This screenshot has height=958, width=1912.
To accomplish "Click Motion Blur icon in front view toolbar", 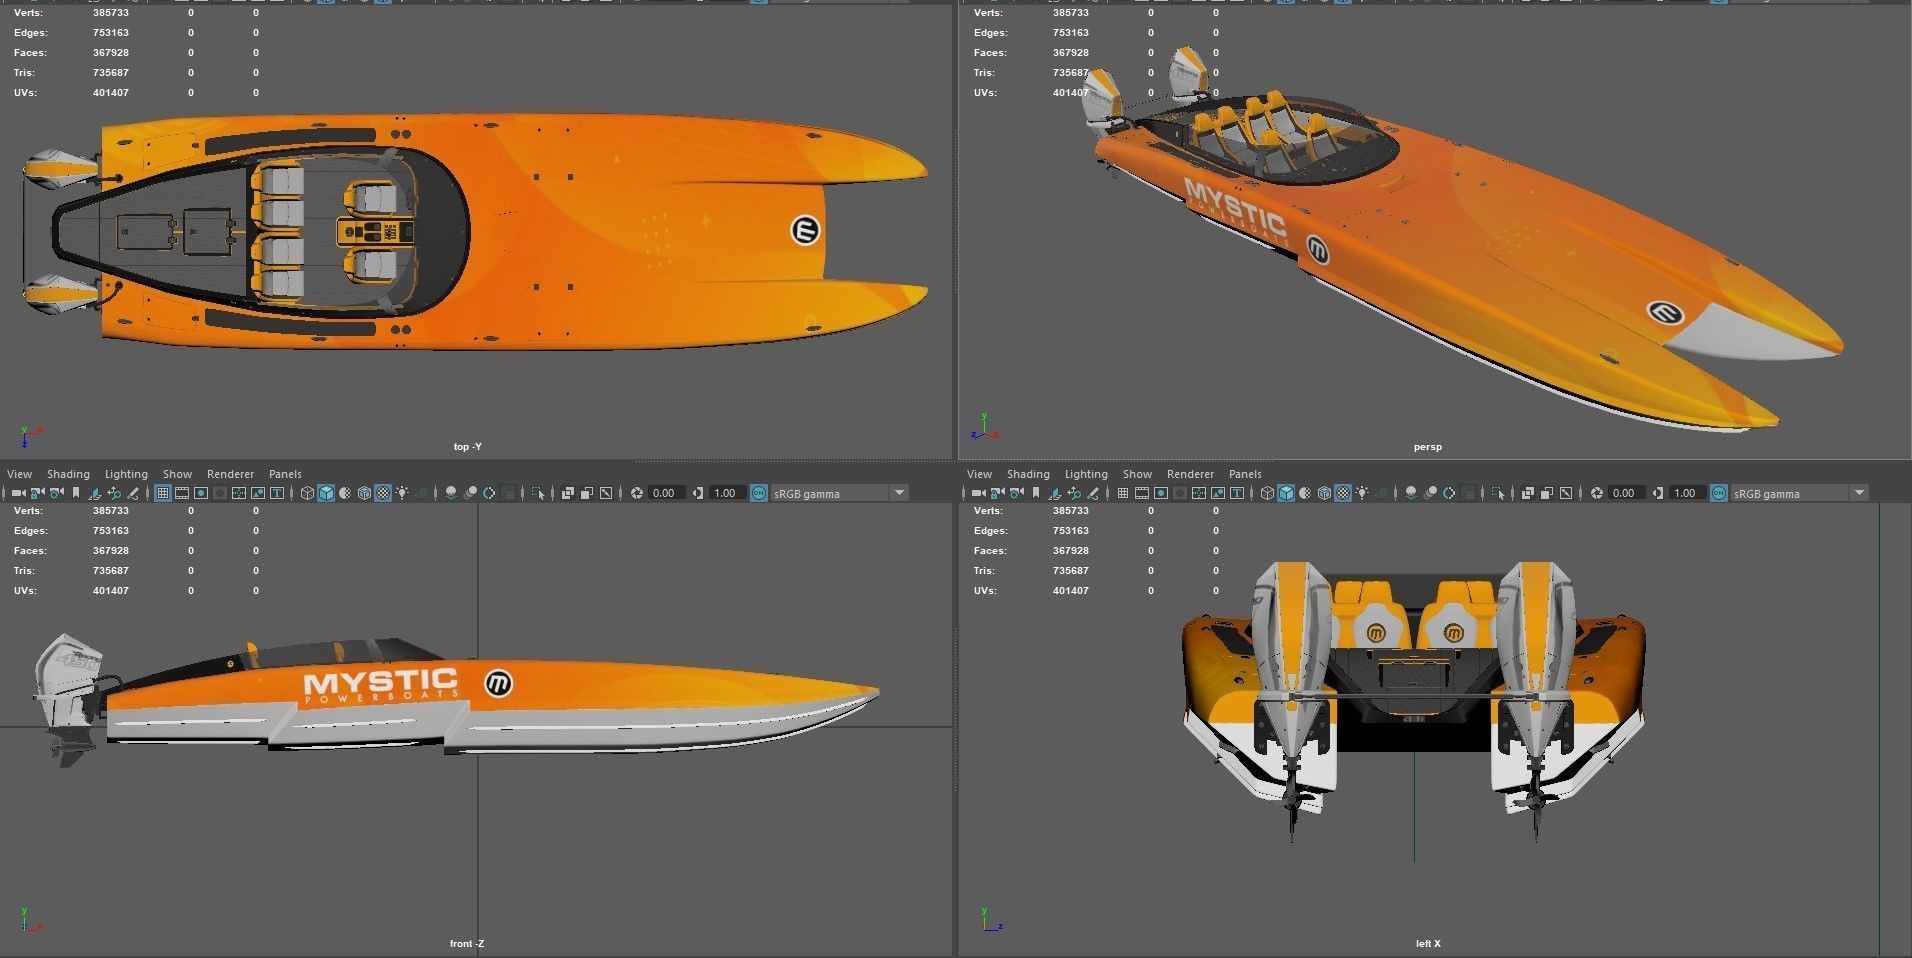I will click(x=470, y=493).
